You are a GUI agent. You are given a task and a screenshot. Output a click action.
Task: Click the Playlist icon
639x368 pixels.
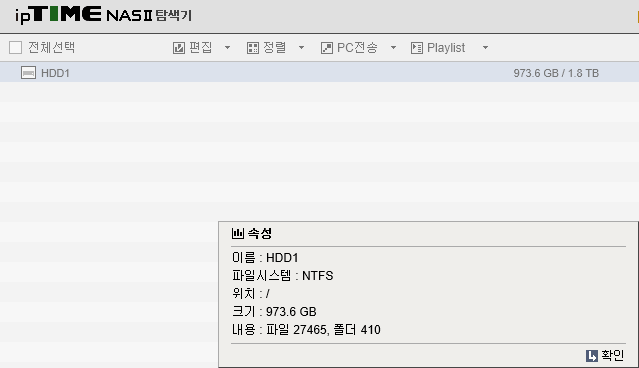pyautogui.click(x=416, y=48)
